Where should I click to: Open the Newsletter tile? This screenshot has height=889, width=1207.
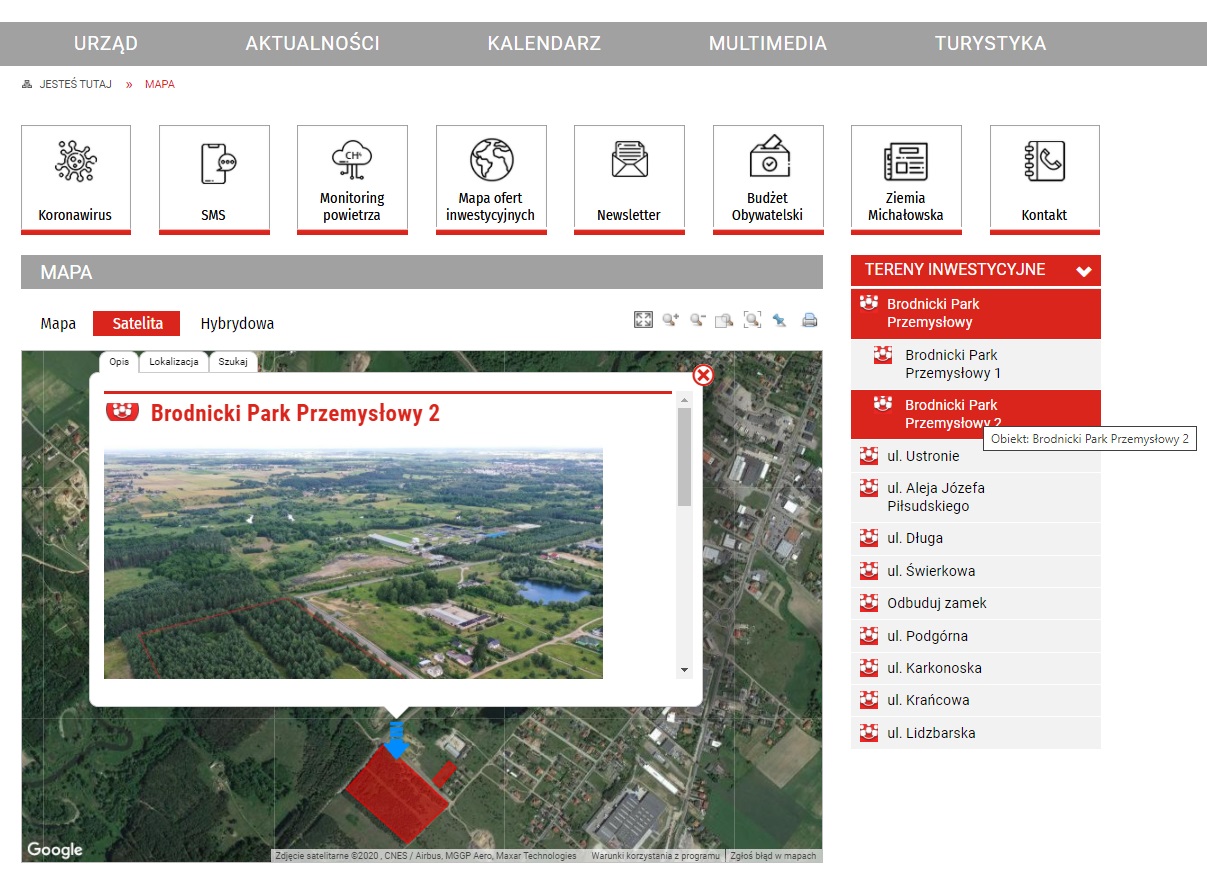point(629,180)
